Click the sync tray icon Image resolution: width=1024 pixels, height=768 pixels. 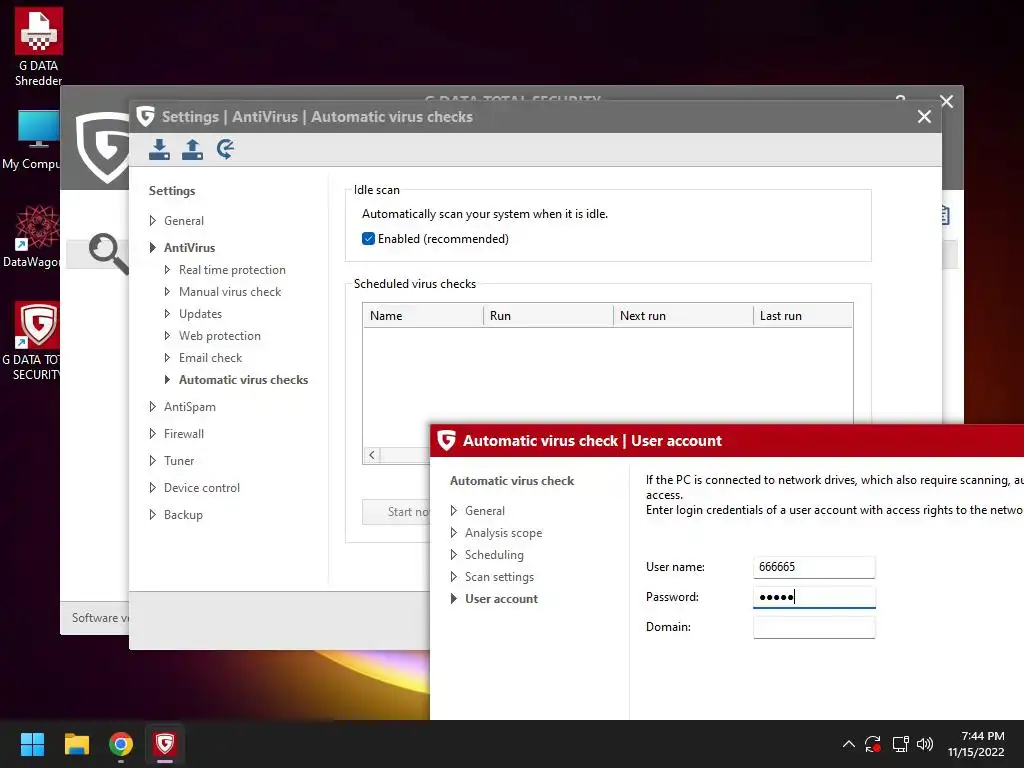point(873,744)
